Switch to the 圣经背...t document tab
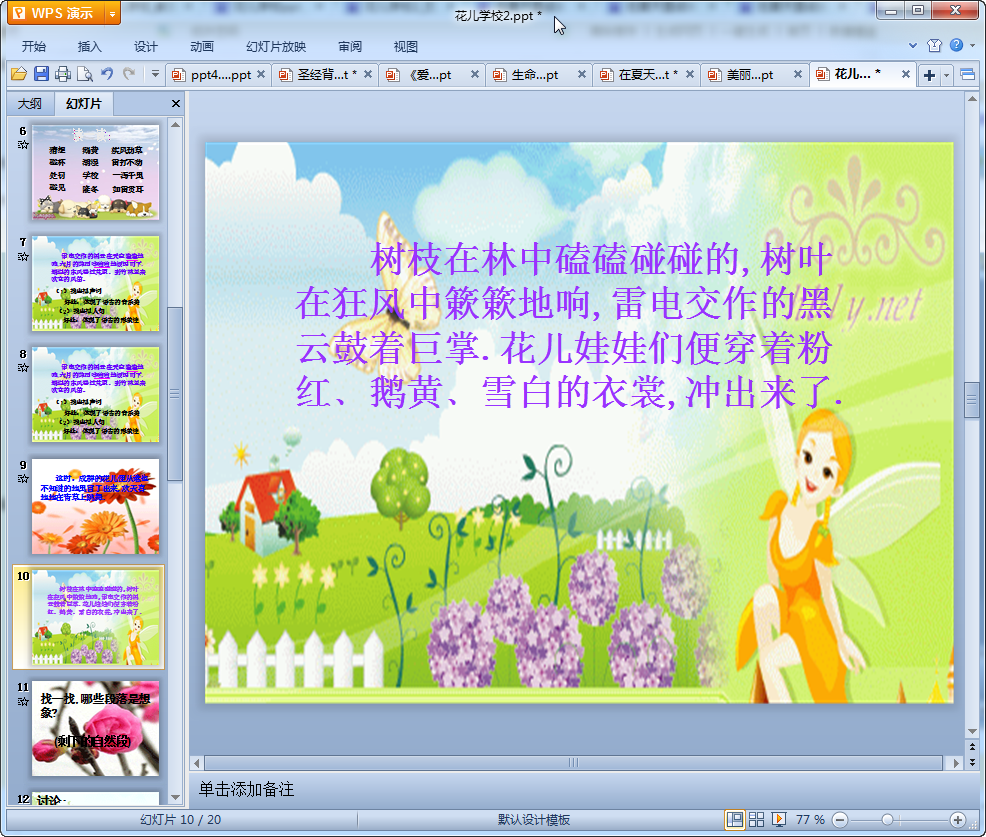This screenshot has height=837, width=986. 326,75
